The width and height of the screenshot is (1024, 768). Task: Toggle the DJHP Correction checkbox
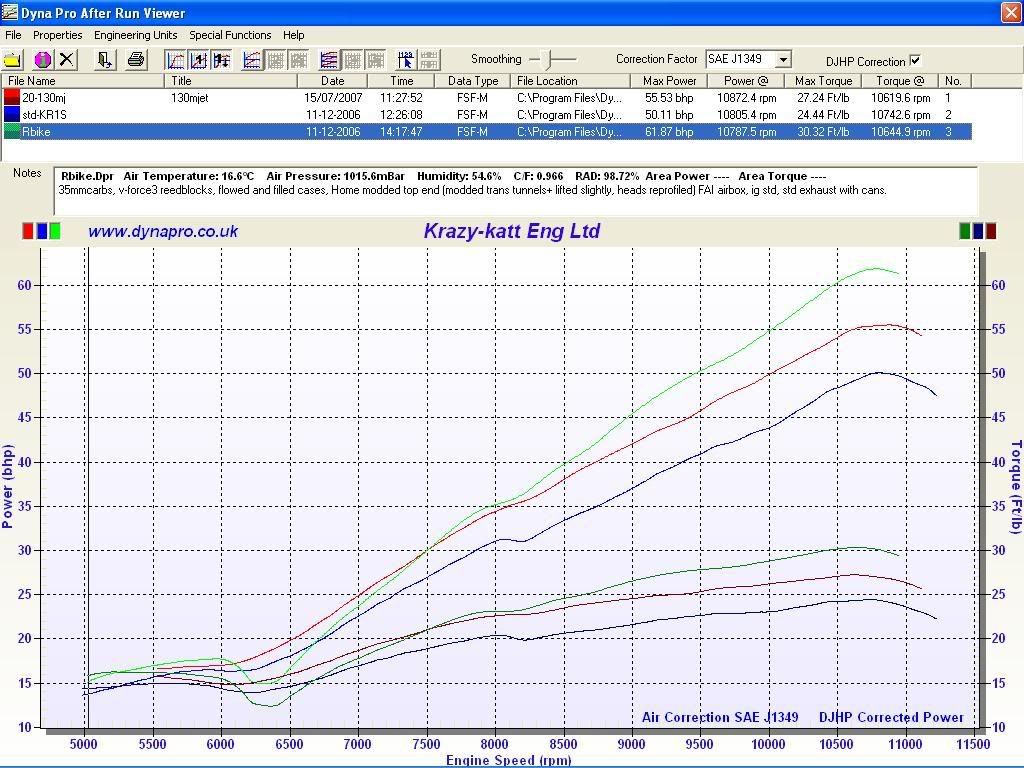click(916, 60)
